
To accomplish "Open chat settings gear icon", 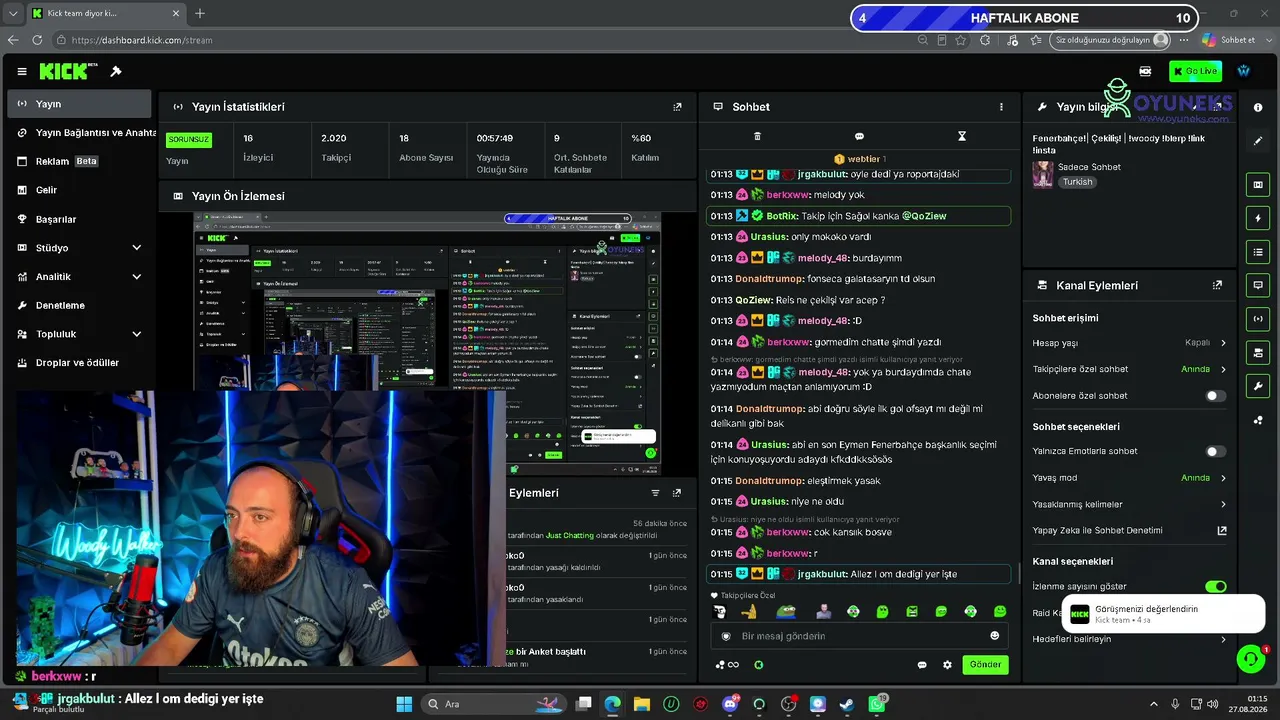I will tap(947, 665).
